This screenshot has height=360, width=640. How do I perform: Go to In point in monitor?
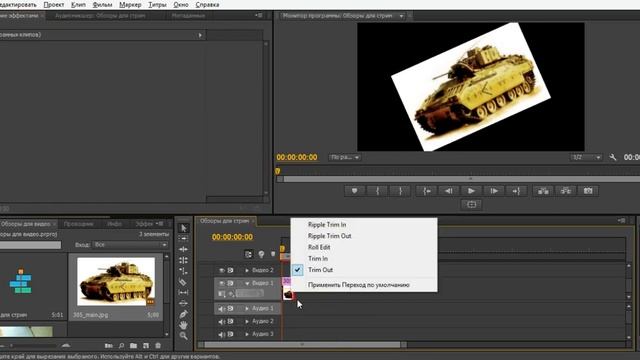(427, 191)
